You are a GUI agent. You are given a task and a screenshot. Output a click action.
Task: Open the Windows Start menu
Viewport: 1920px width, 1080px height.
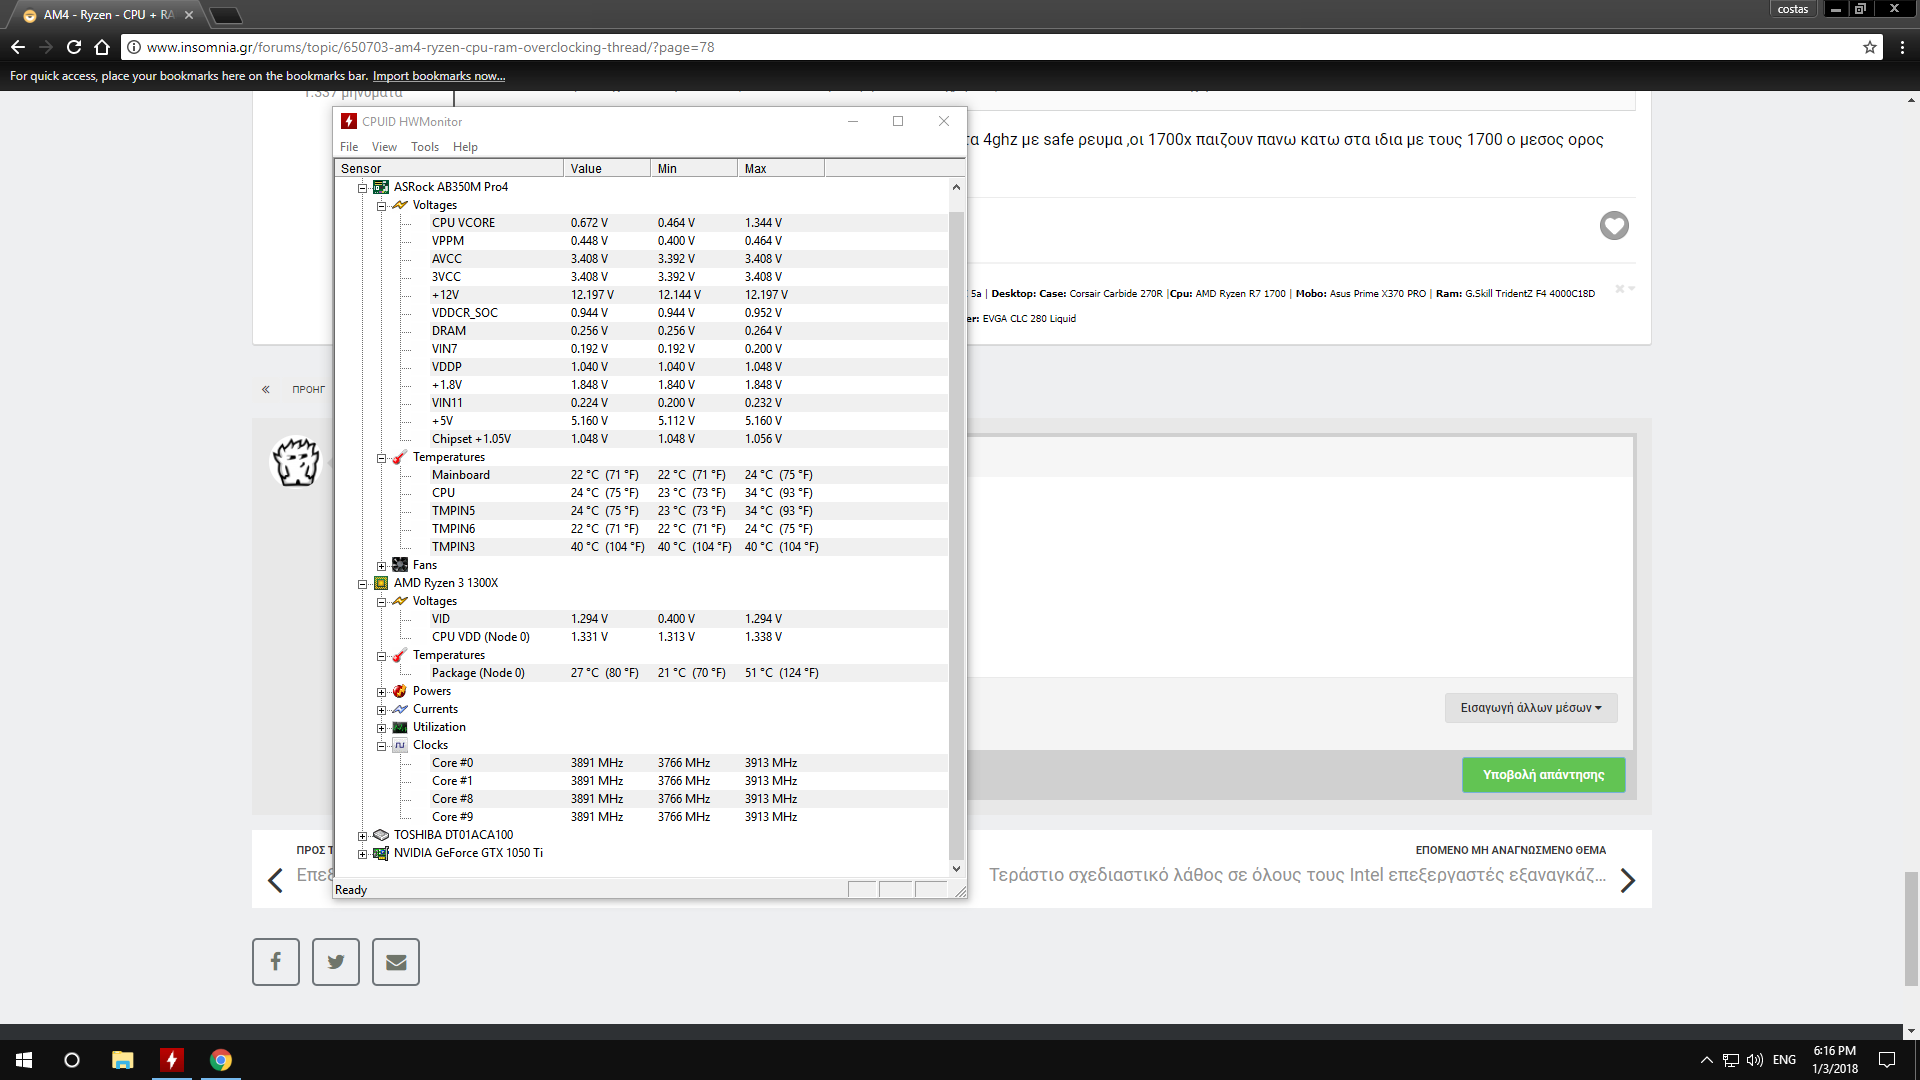pyautogui.click(x=24, y=1060)
